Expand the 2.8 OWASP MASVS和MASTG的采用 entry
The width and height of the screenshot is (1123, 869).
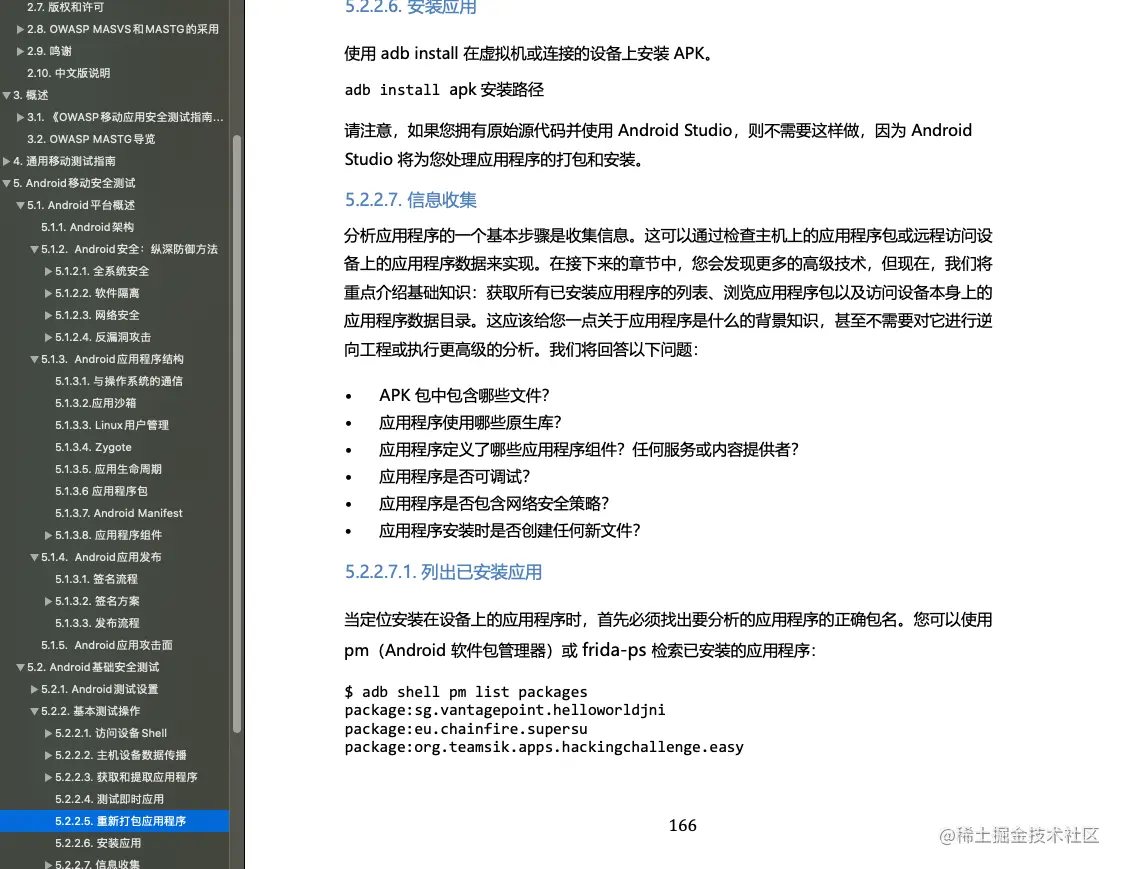click(20, 29)
